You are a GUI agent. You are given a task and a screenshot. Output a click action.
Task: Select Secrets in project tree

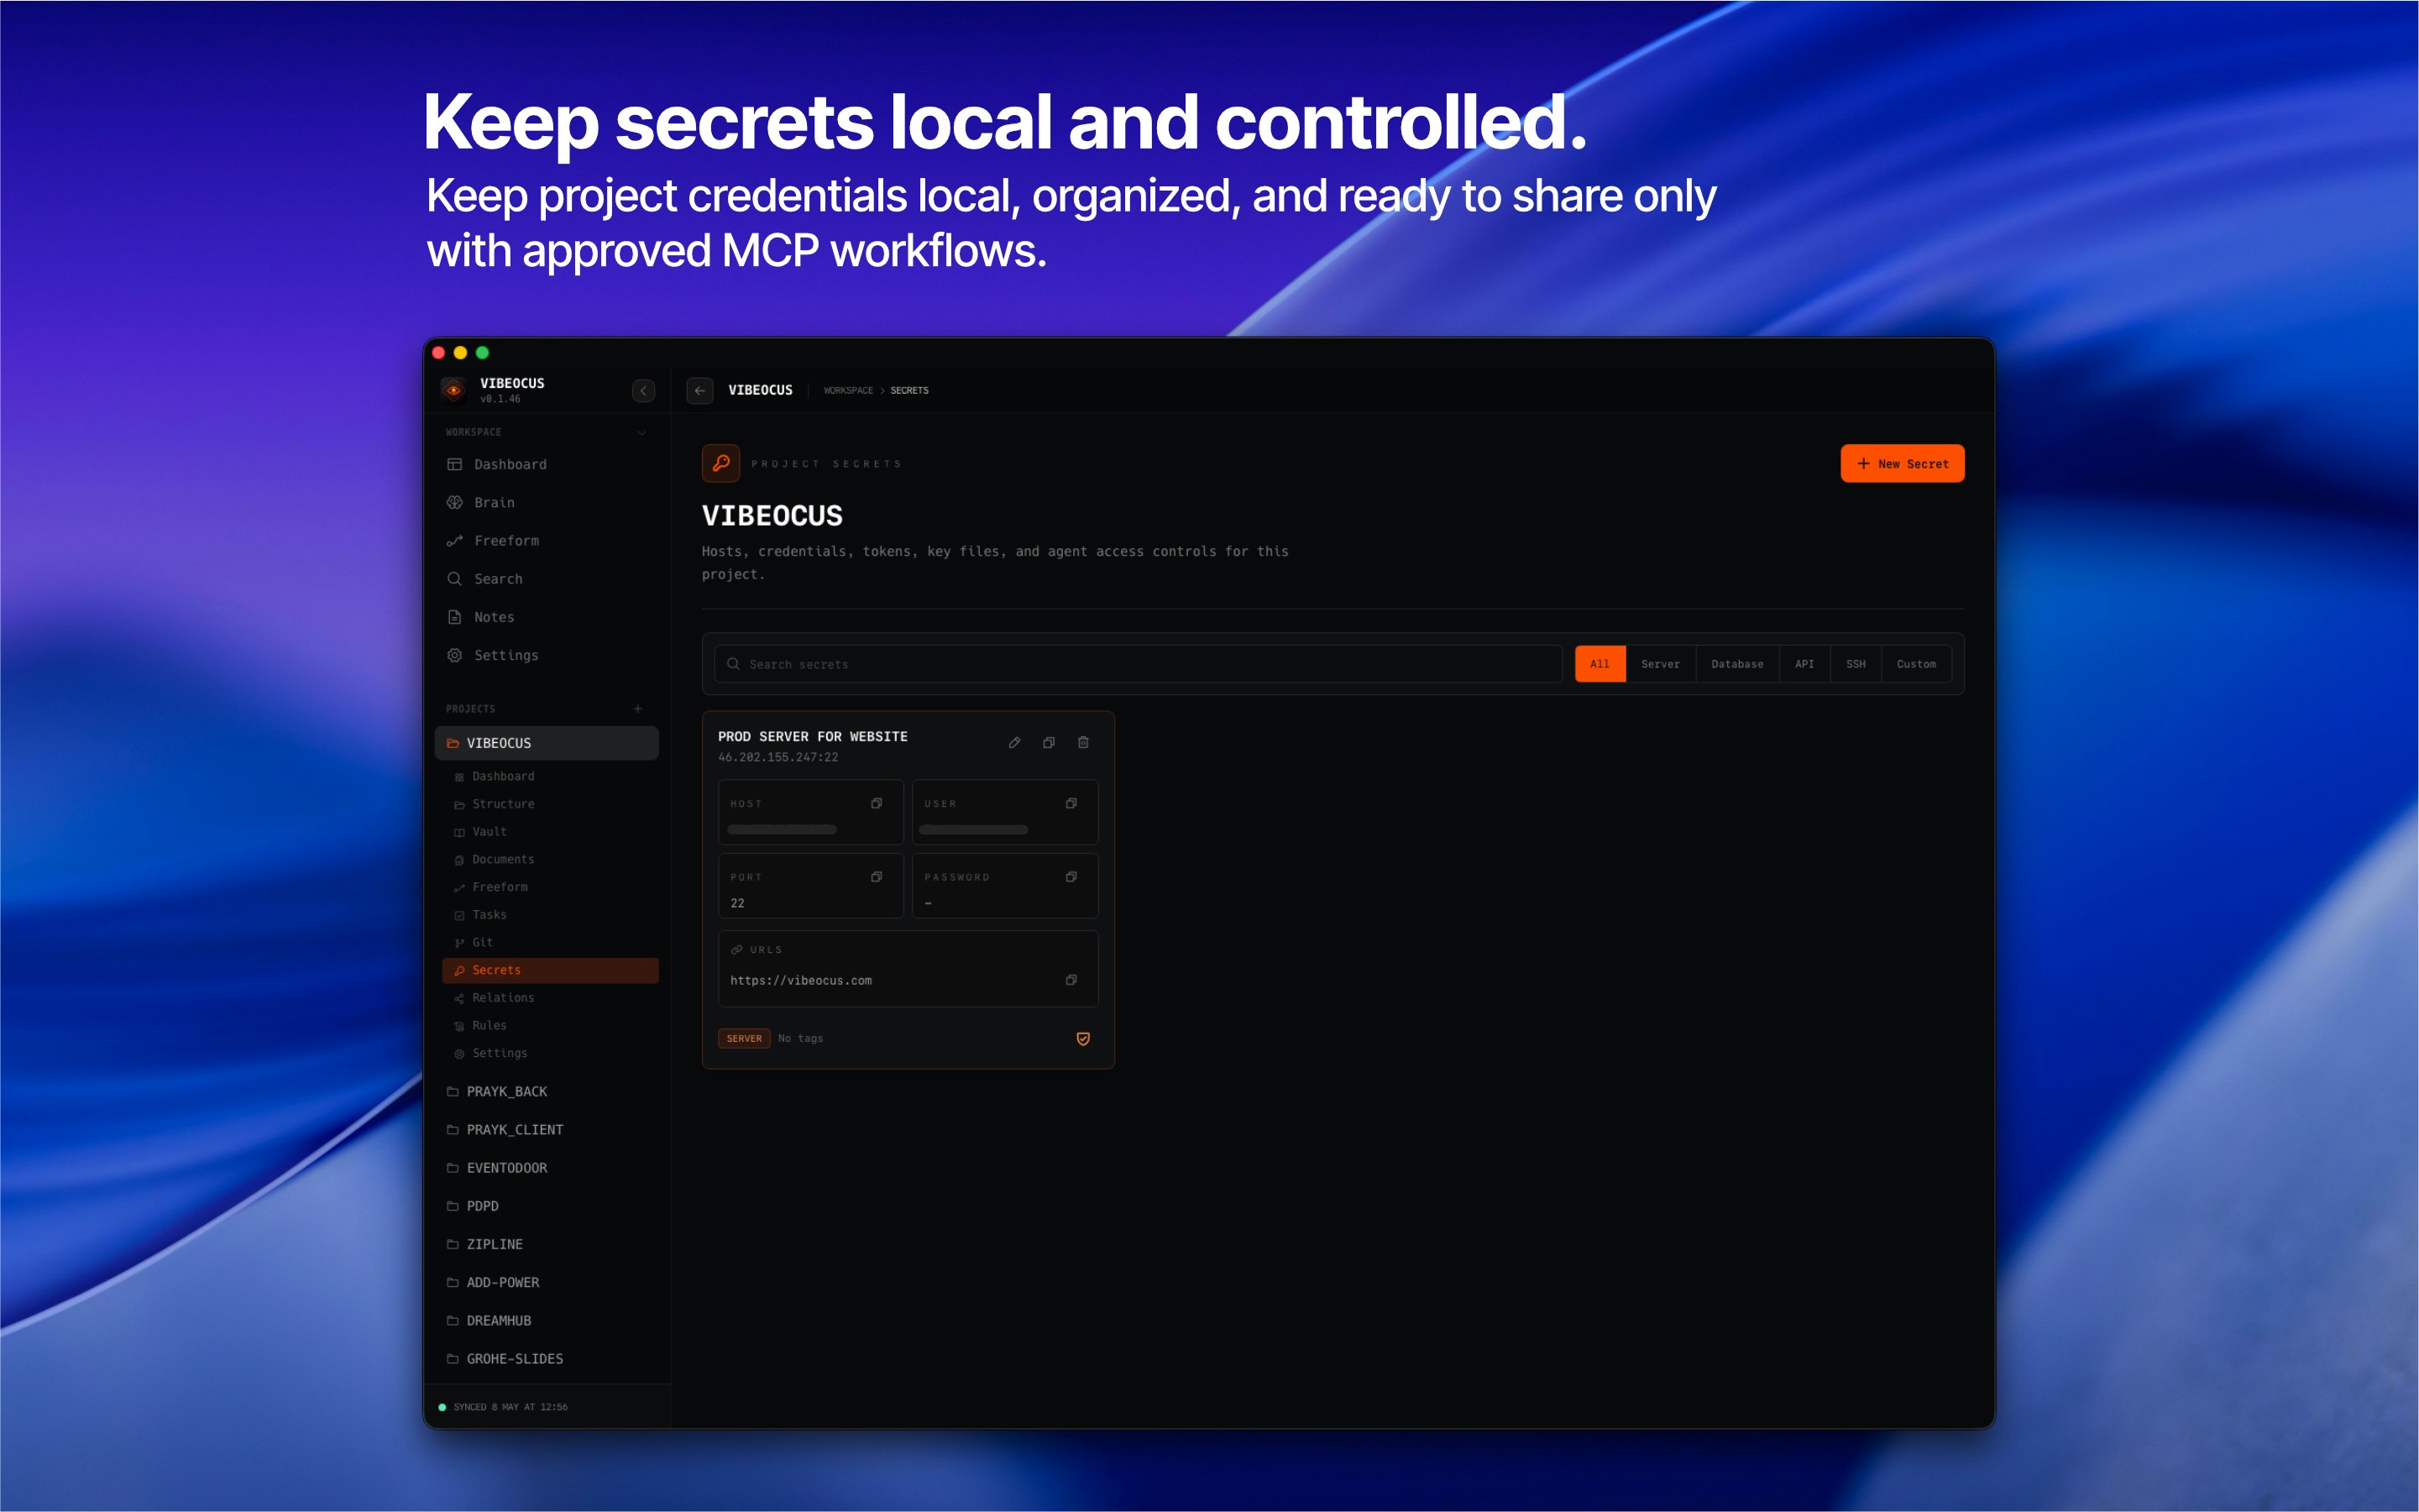[x=550, y=970]
